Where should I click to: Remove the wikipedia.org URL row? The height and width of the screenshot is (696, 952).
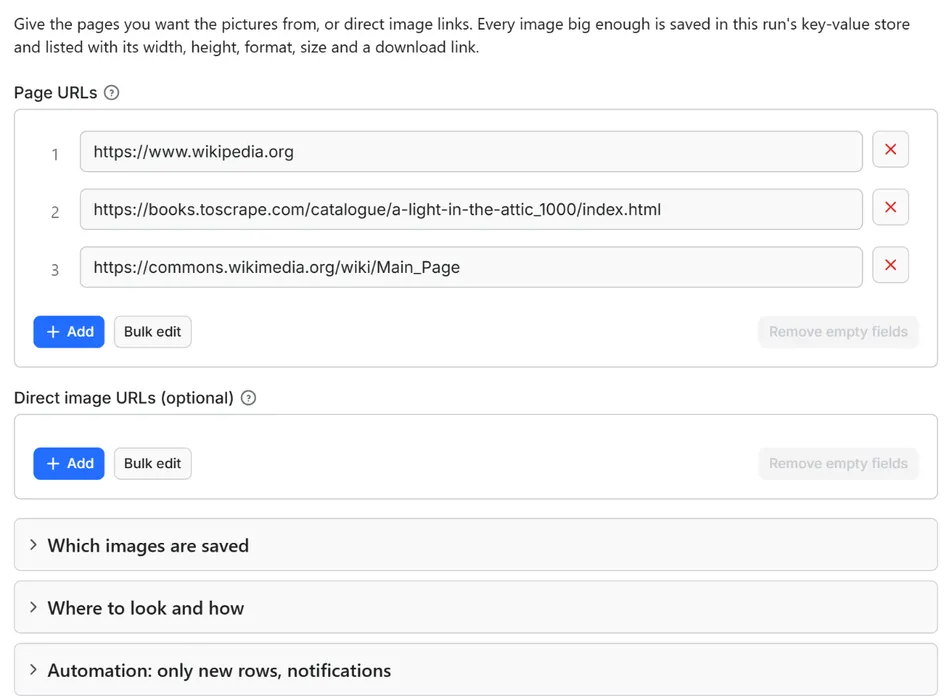point(890,149)
